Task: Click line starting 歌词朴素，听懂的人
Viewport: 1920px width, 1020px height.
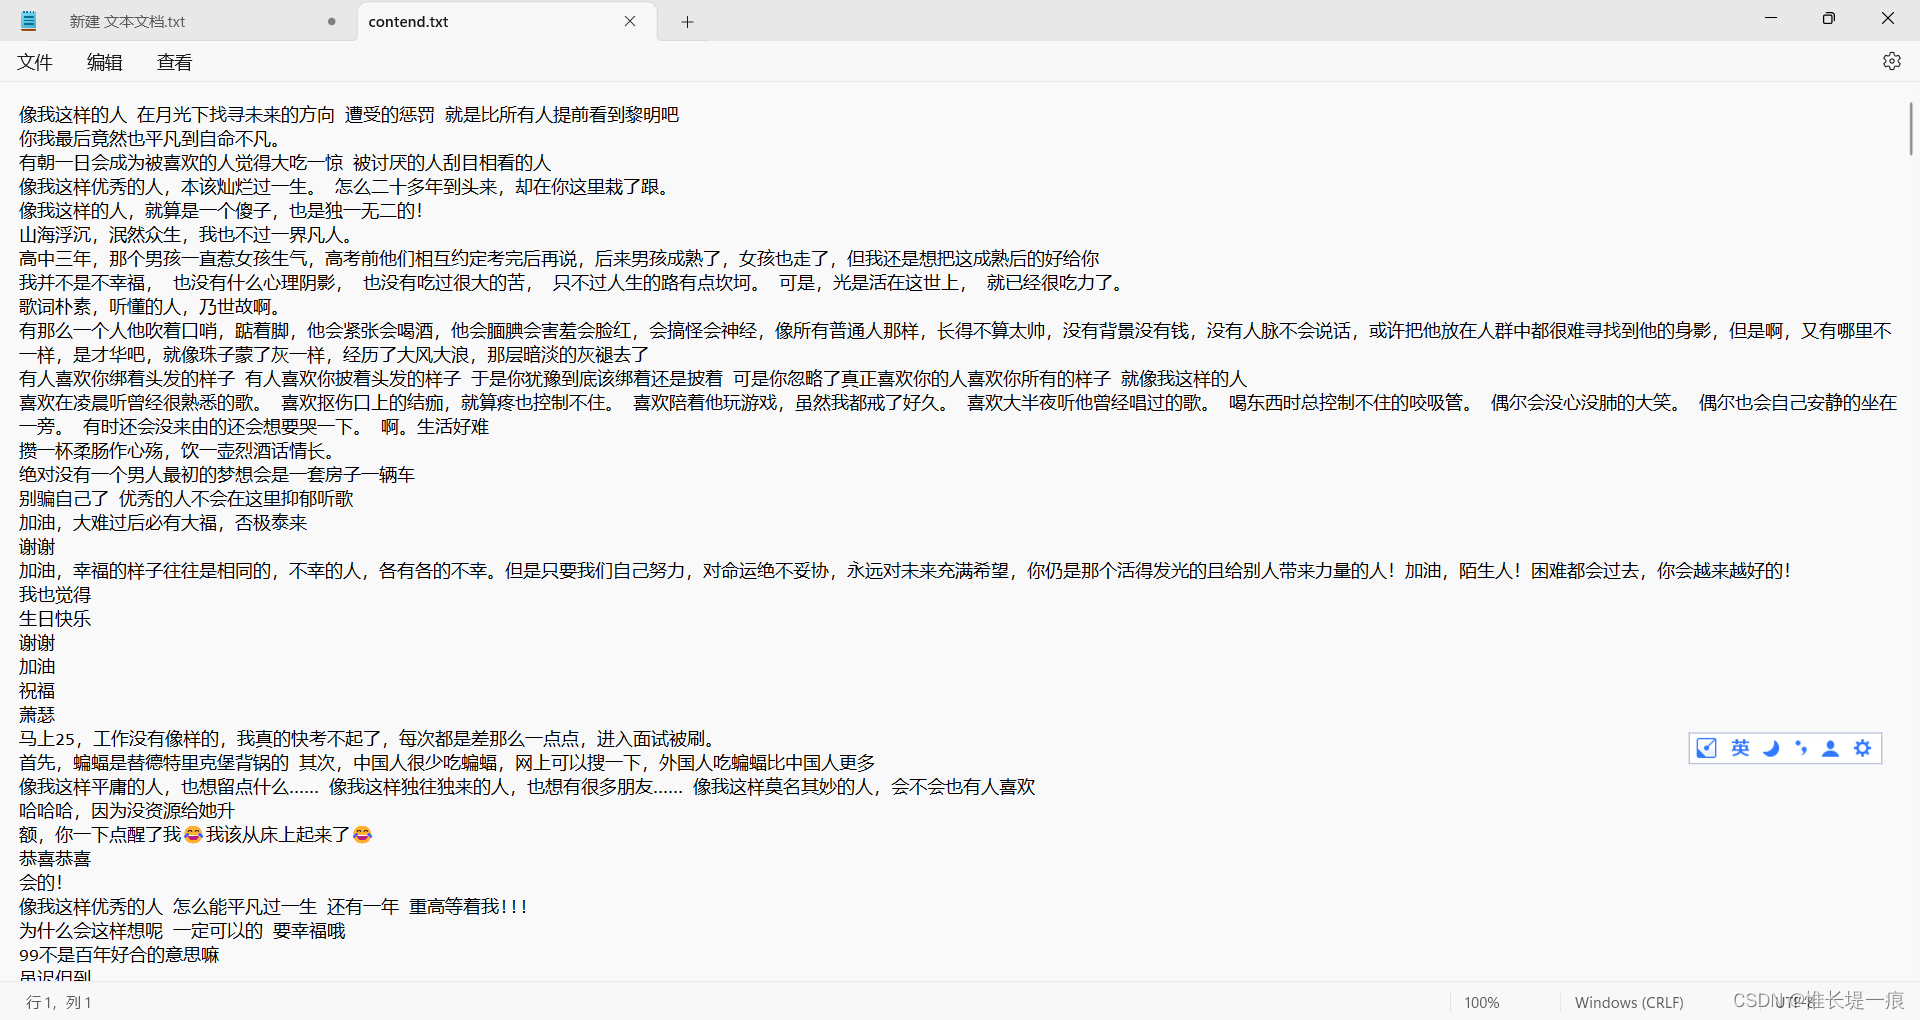Action: click(x=151, y=307)
